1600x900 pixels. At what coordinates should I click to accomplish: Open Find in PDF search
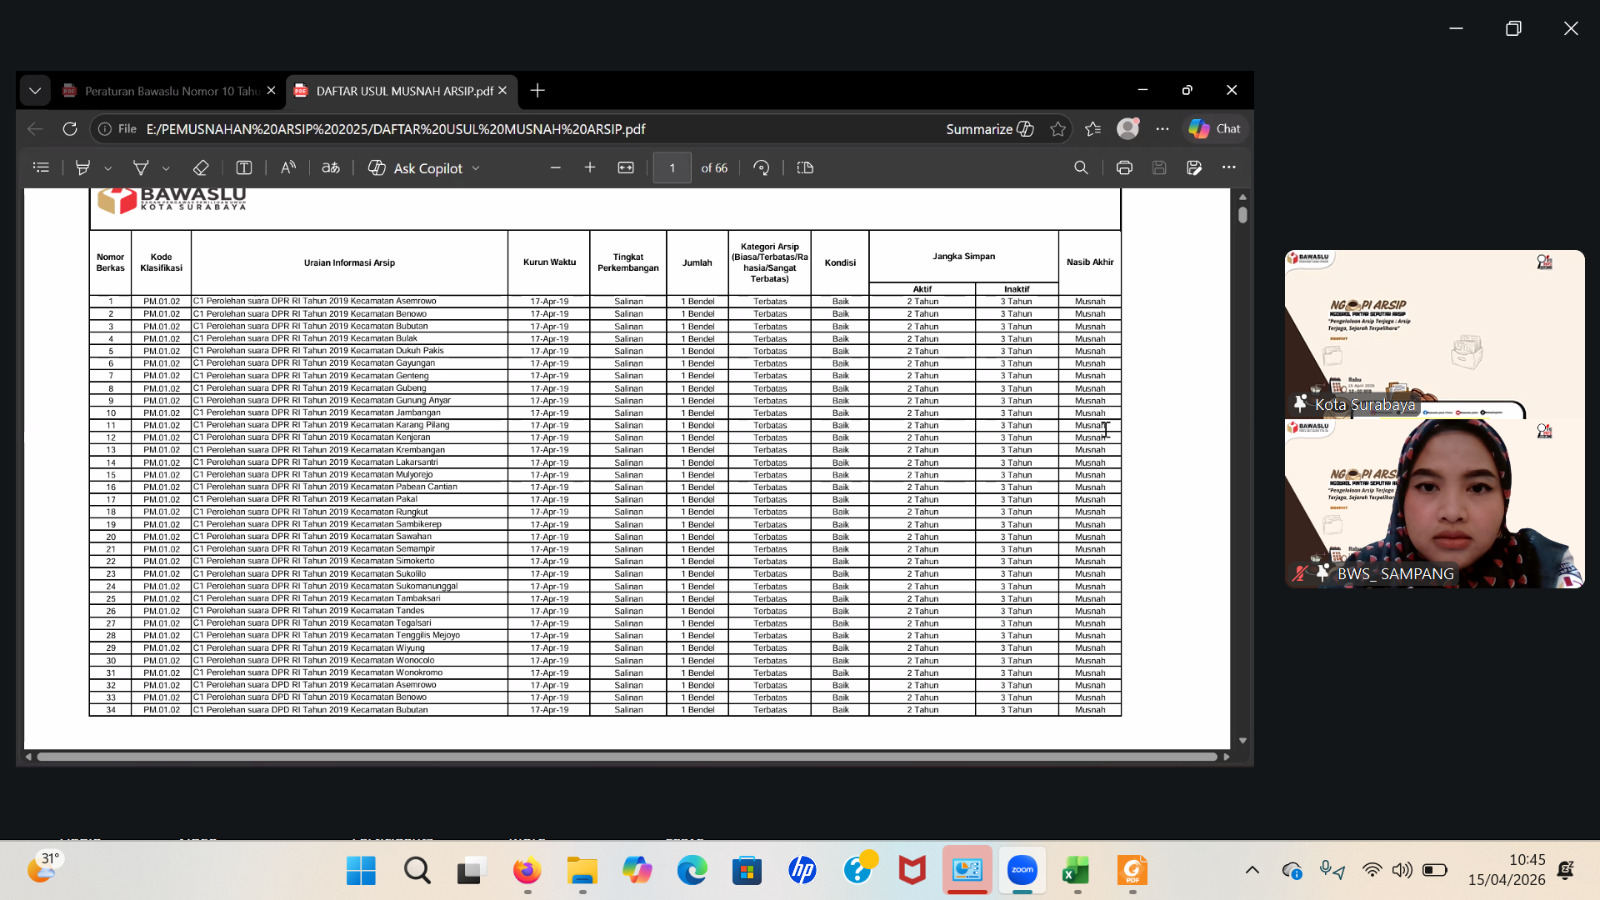[x=1081, y=168]
